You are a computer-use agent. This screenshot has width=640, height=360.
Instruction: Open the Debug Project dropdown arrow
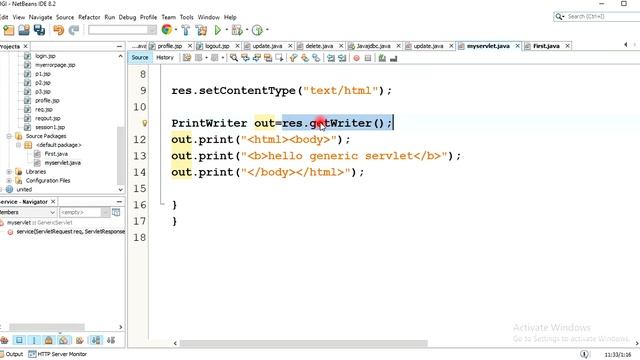click(247, 30)
